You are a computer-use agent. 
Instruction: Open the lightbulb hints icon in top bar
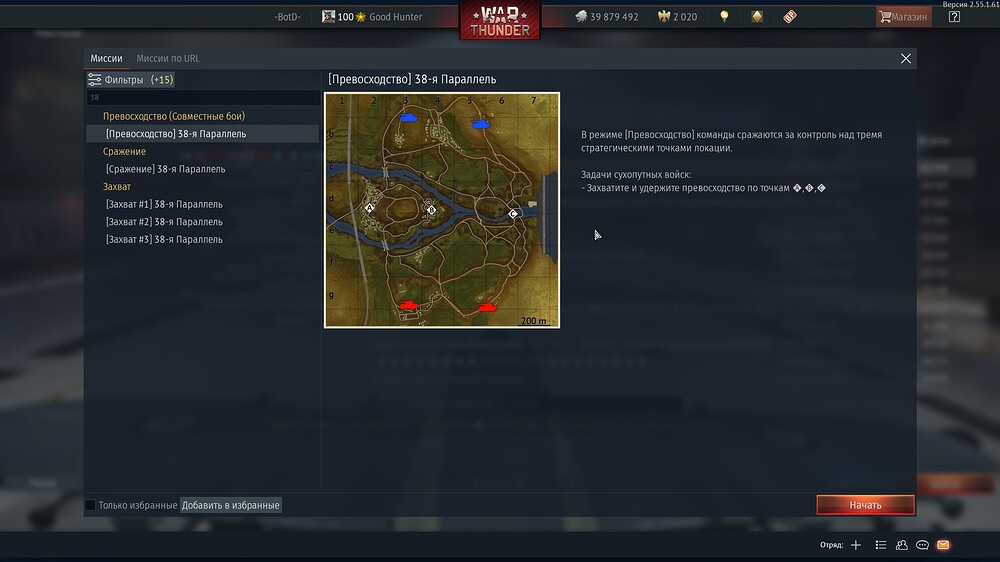click(x=724, y=17)
